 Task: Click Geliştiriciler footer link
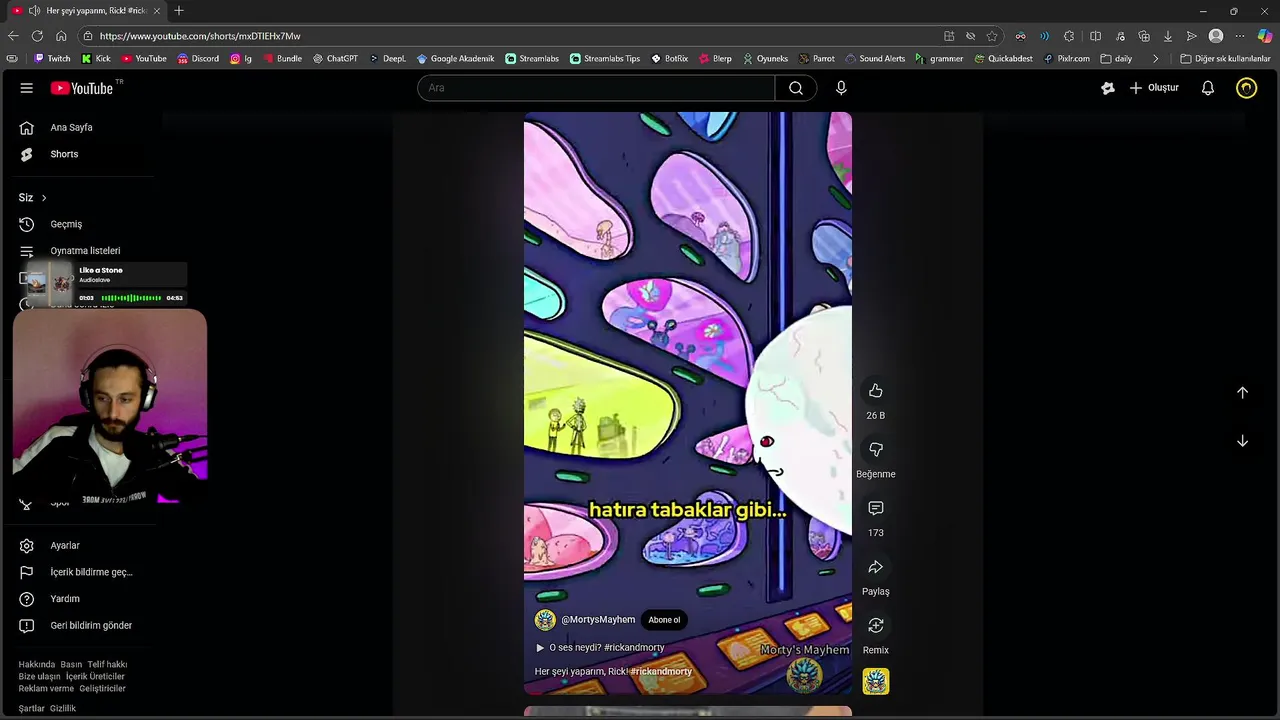click(x=102, y=689)
